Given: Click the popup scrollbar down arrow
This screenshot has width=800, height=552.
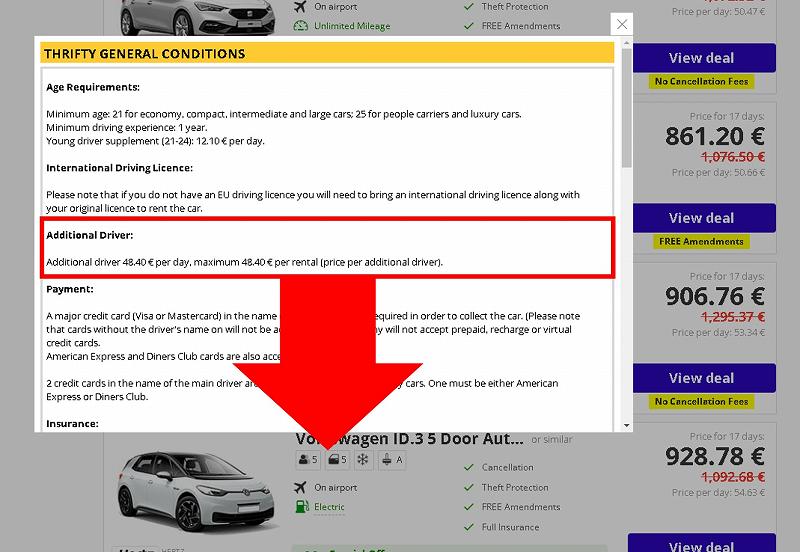Looking at the screenshot, I should (627, 425).
